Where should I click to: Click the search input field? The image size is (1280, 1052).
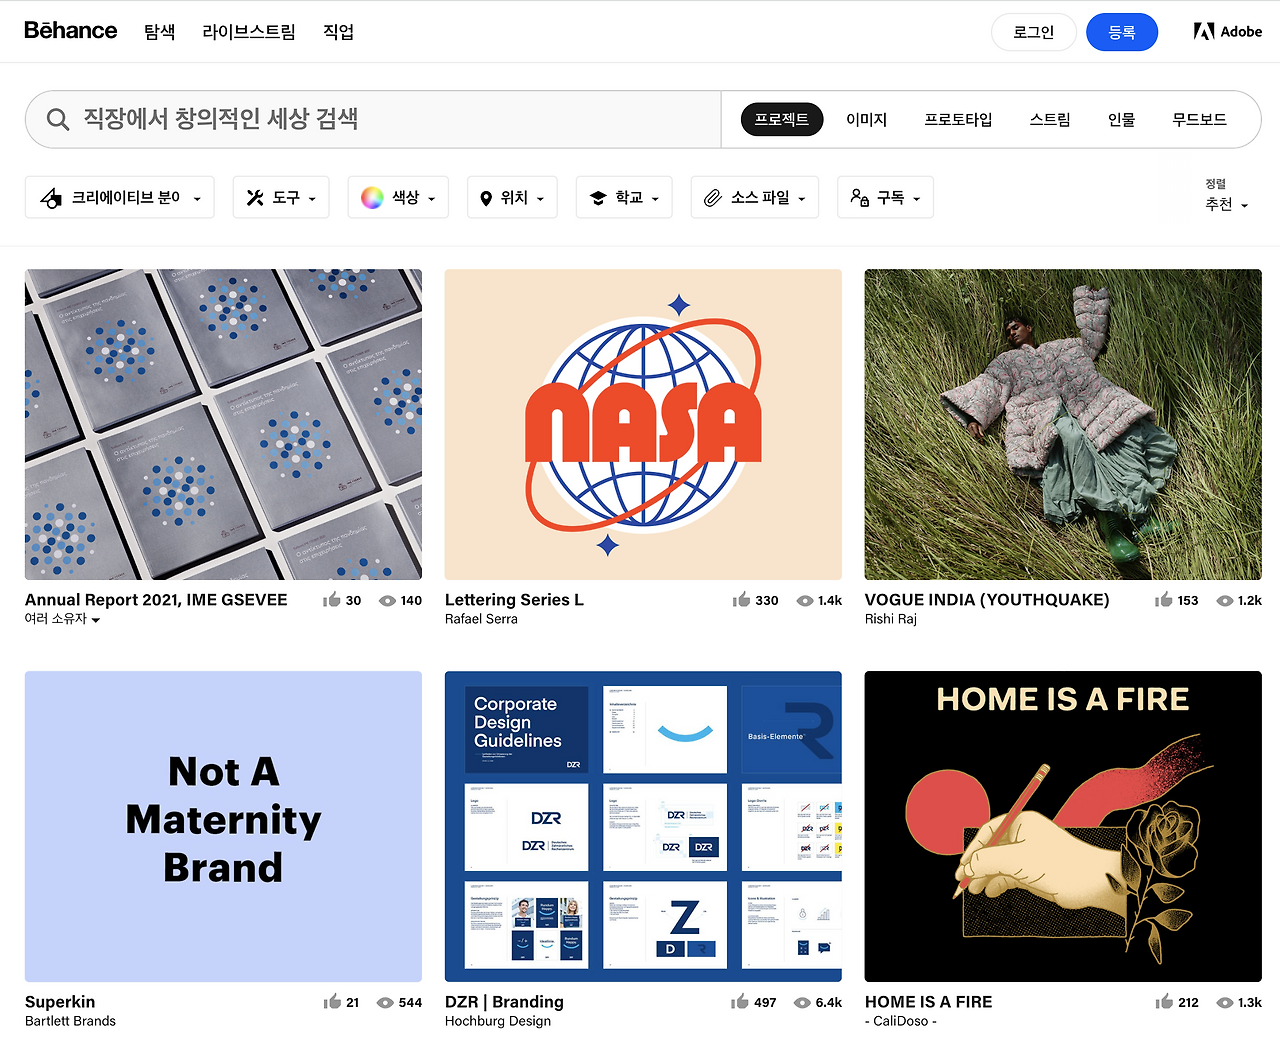(x=373, y=119)
